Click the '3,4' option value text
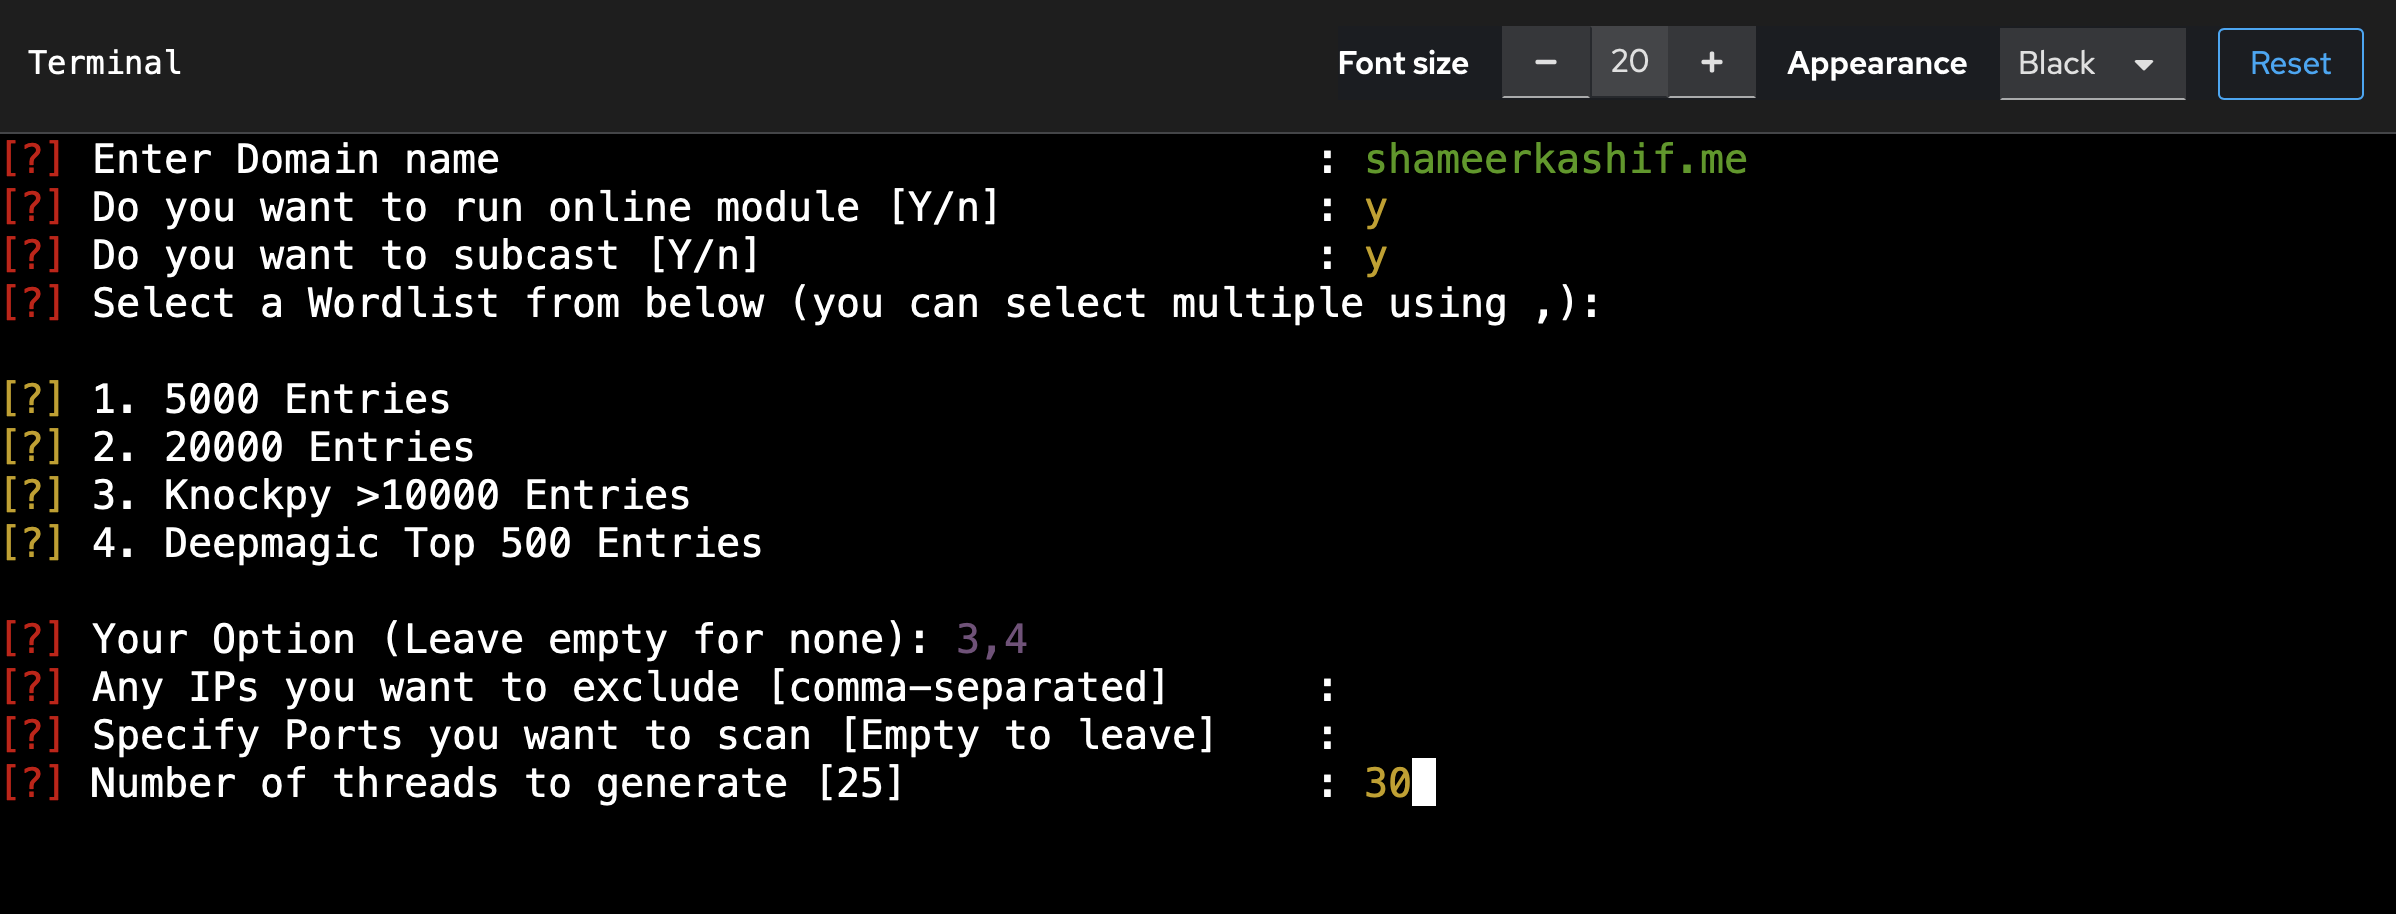 pyautogui.click(x=992, y=639)
